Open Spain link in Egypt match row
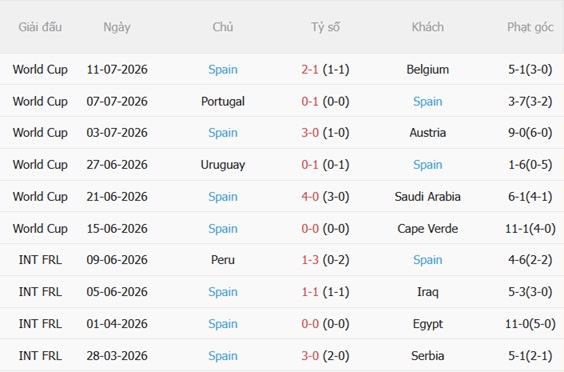This screenshot has width=564, height=372. point(223,324)
